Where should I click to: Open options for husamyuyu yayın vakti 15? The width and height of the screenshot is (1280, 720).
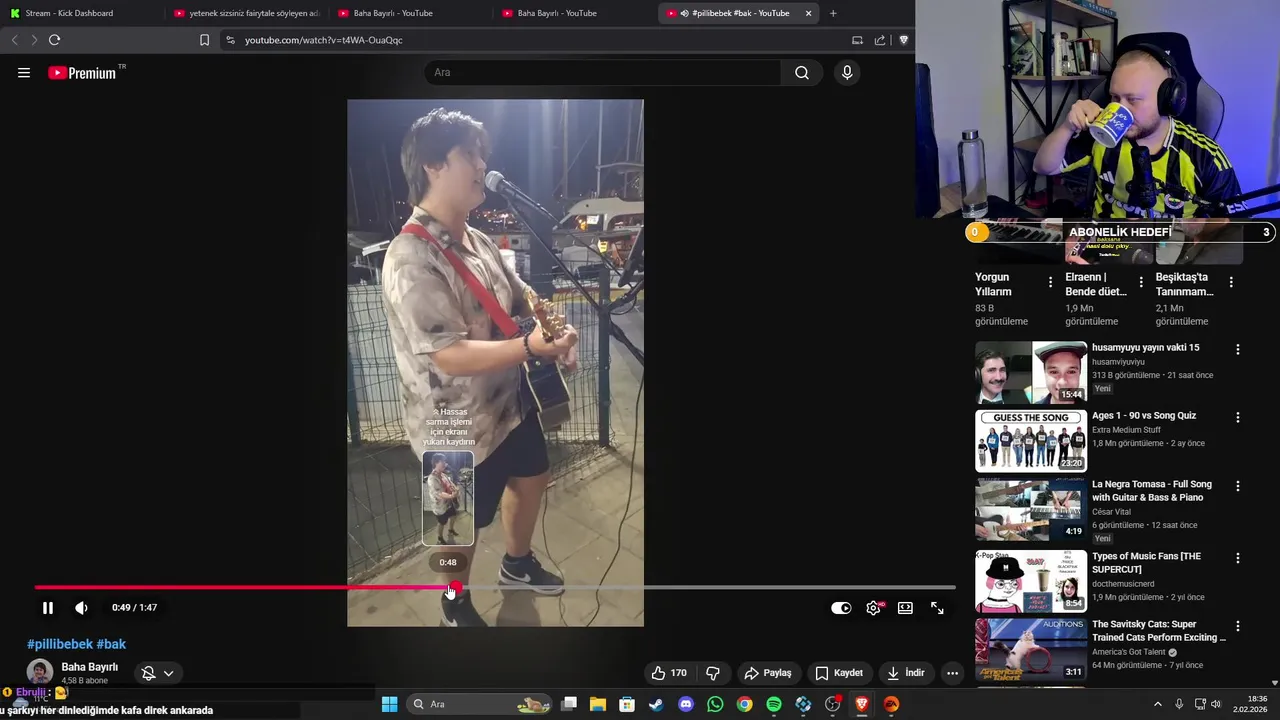click(x=1237, y=350)
